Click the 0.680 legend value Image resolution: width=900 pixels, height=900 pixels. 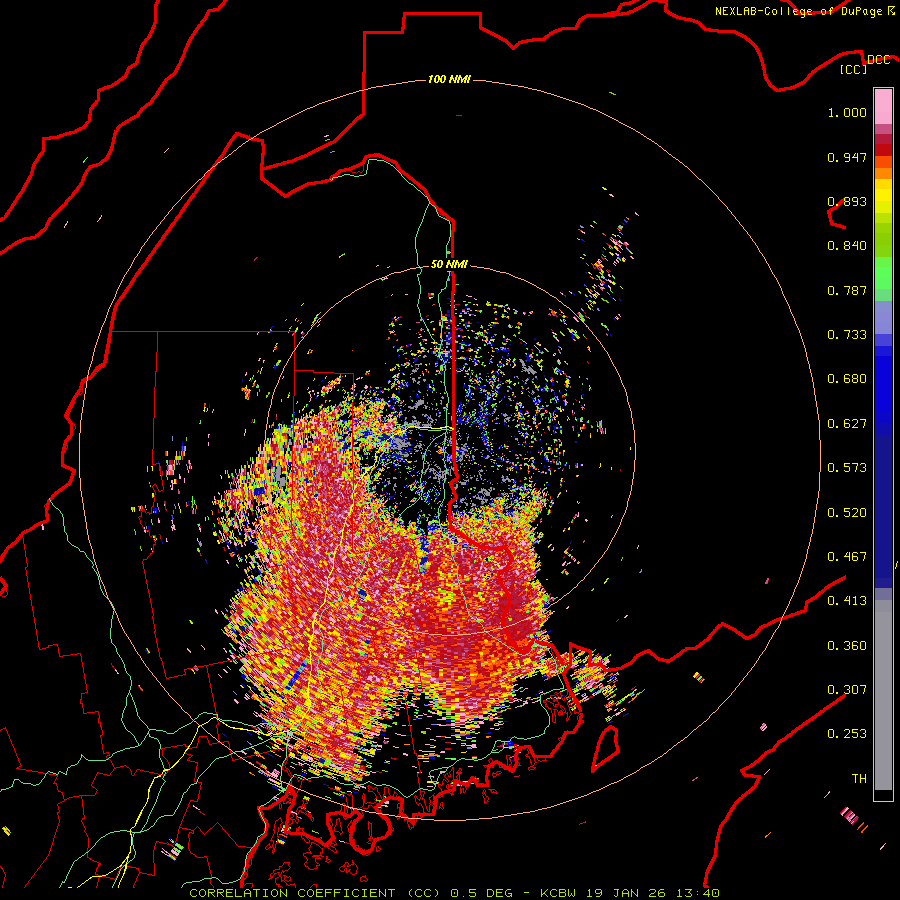tap(847, 379)
